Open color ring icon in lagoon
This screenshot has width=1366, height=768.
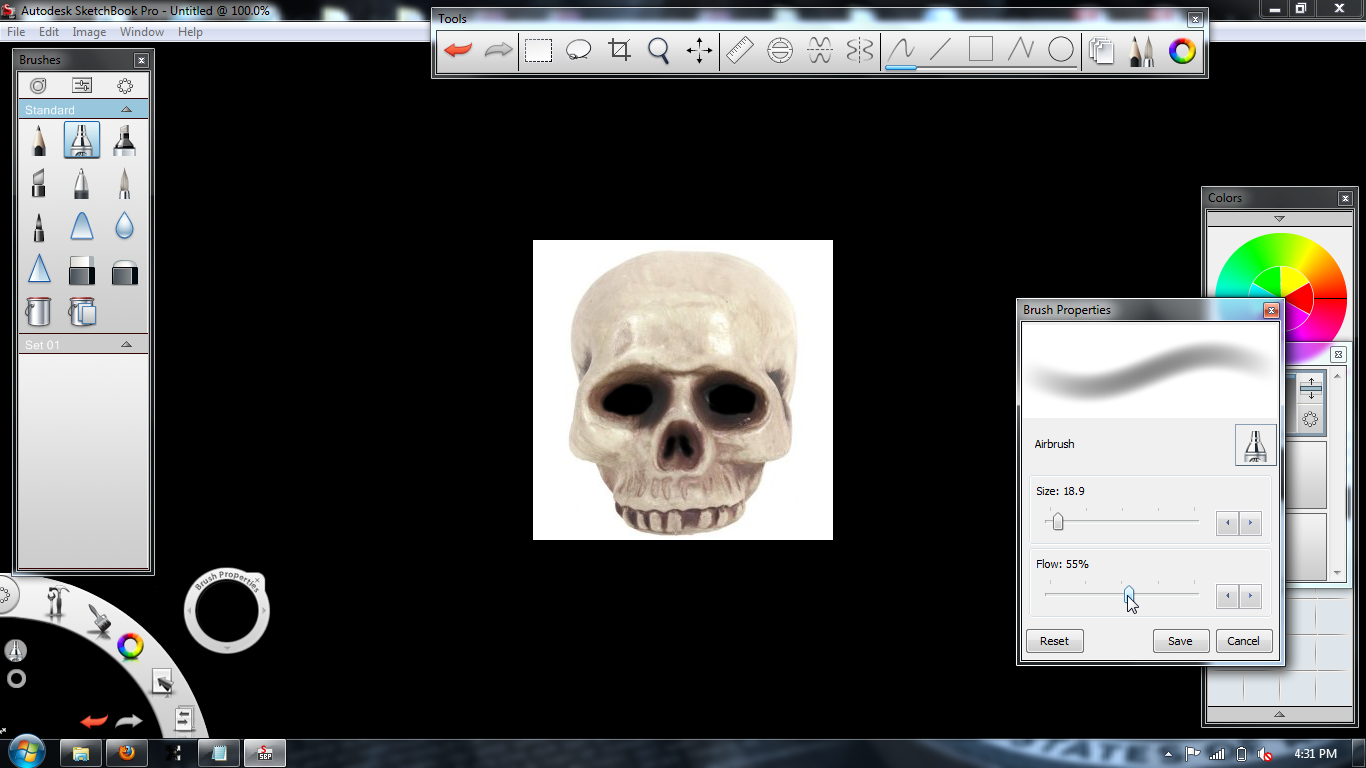pyautogui.click(x=130, y=647)
